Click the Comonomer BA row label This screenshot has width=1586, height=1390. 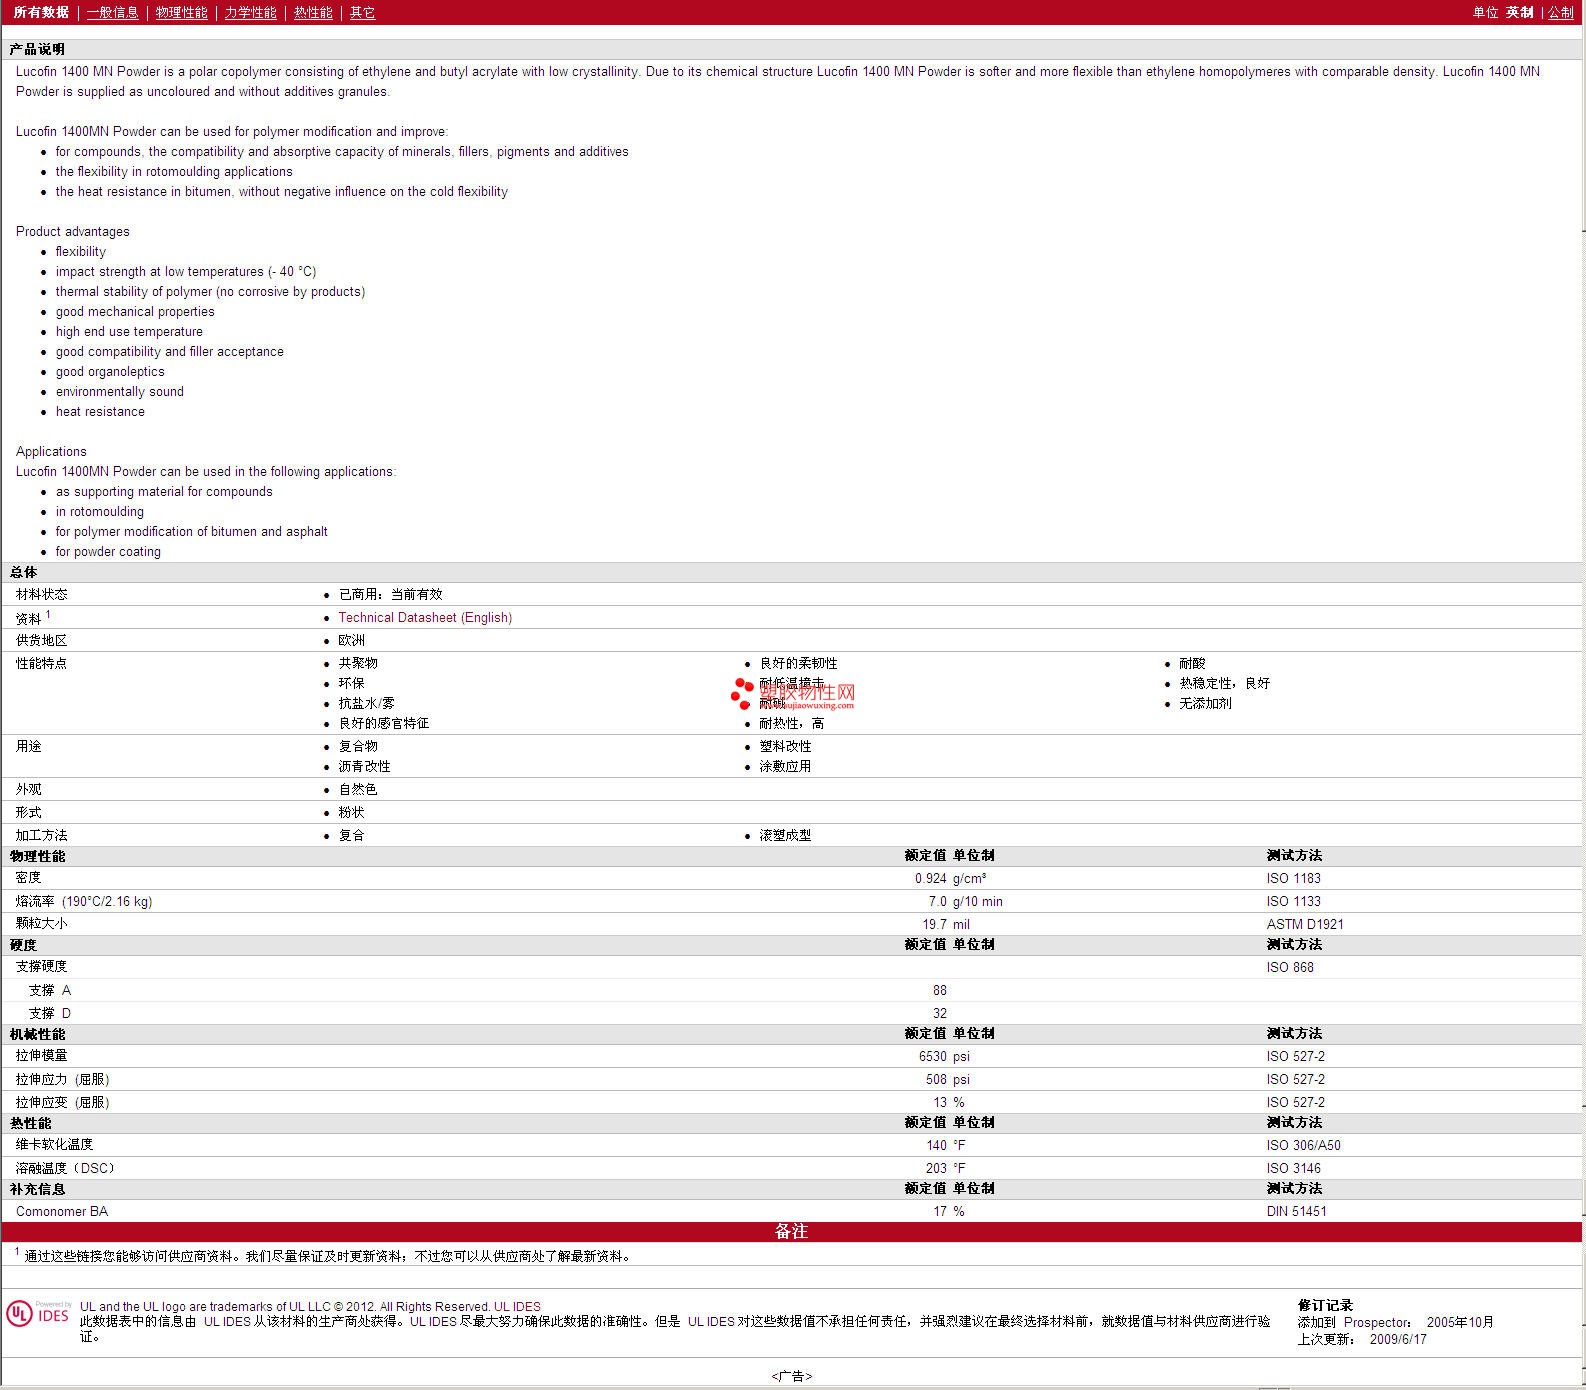pos(62,1211)
